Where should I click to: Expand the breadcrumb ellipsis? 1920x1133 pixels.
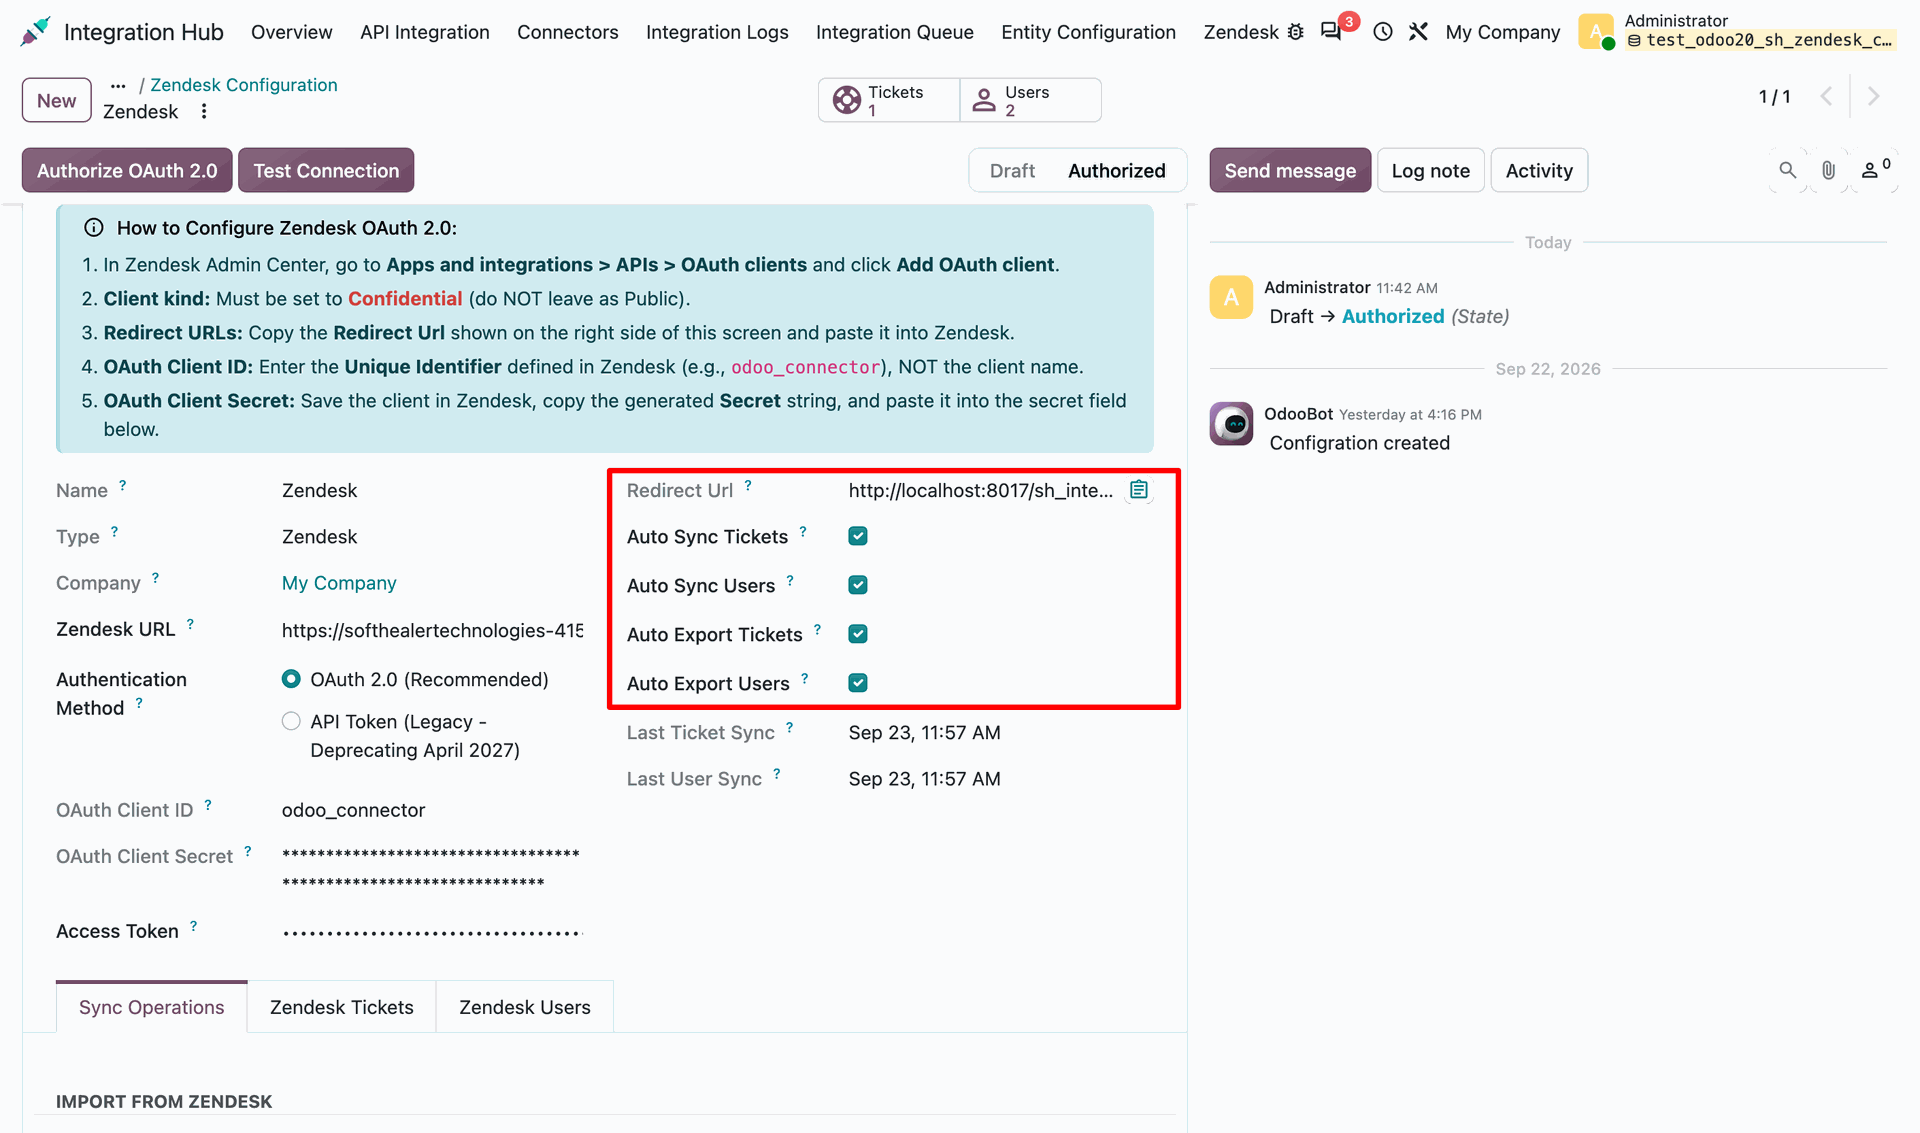[118, 86]
